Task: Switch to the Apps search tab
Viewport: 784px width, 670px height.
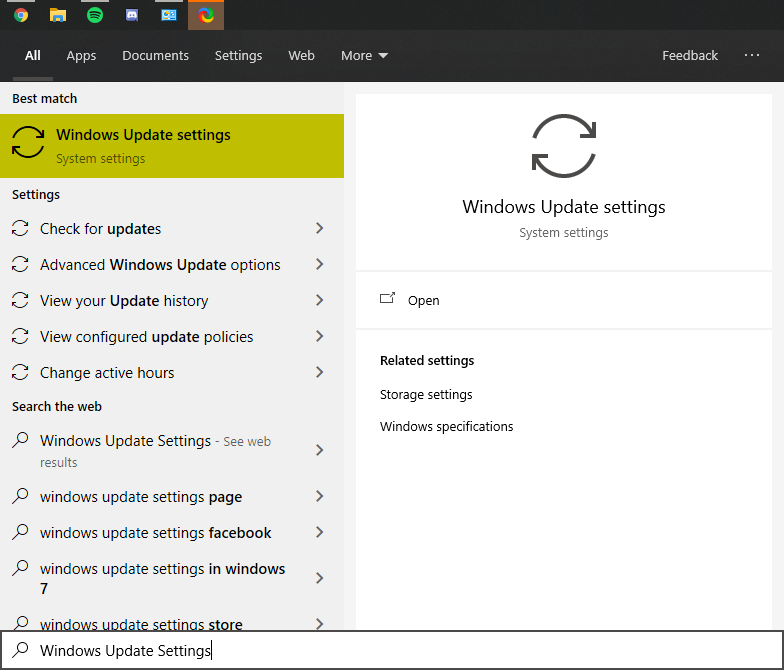Action: point(81,56)
